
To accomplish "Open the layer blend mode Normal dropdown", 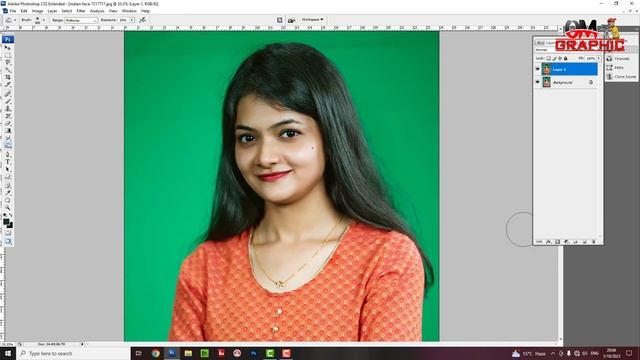I will coord(545,50).
